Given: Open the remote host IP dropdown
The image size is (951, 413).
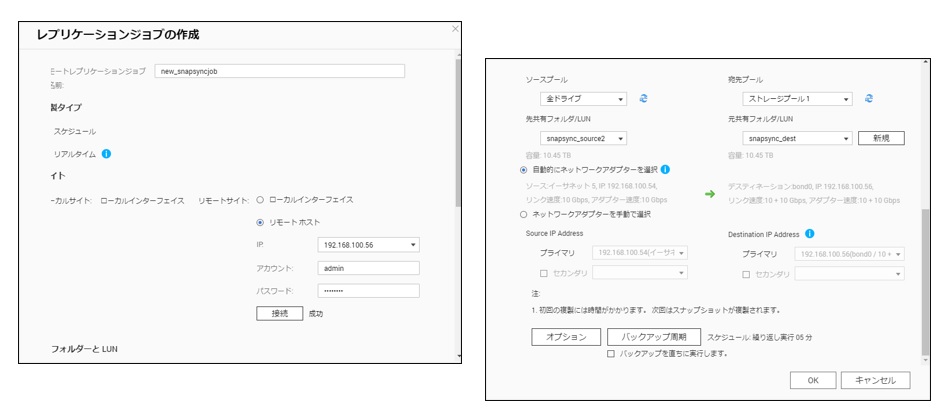Looking at the screenshot, I should (368, 245).
